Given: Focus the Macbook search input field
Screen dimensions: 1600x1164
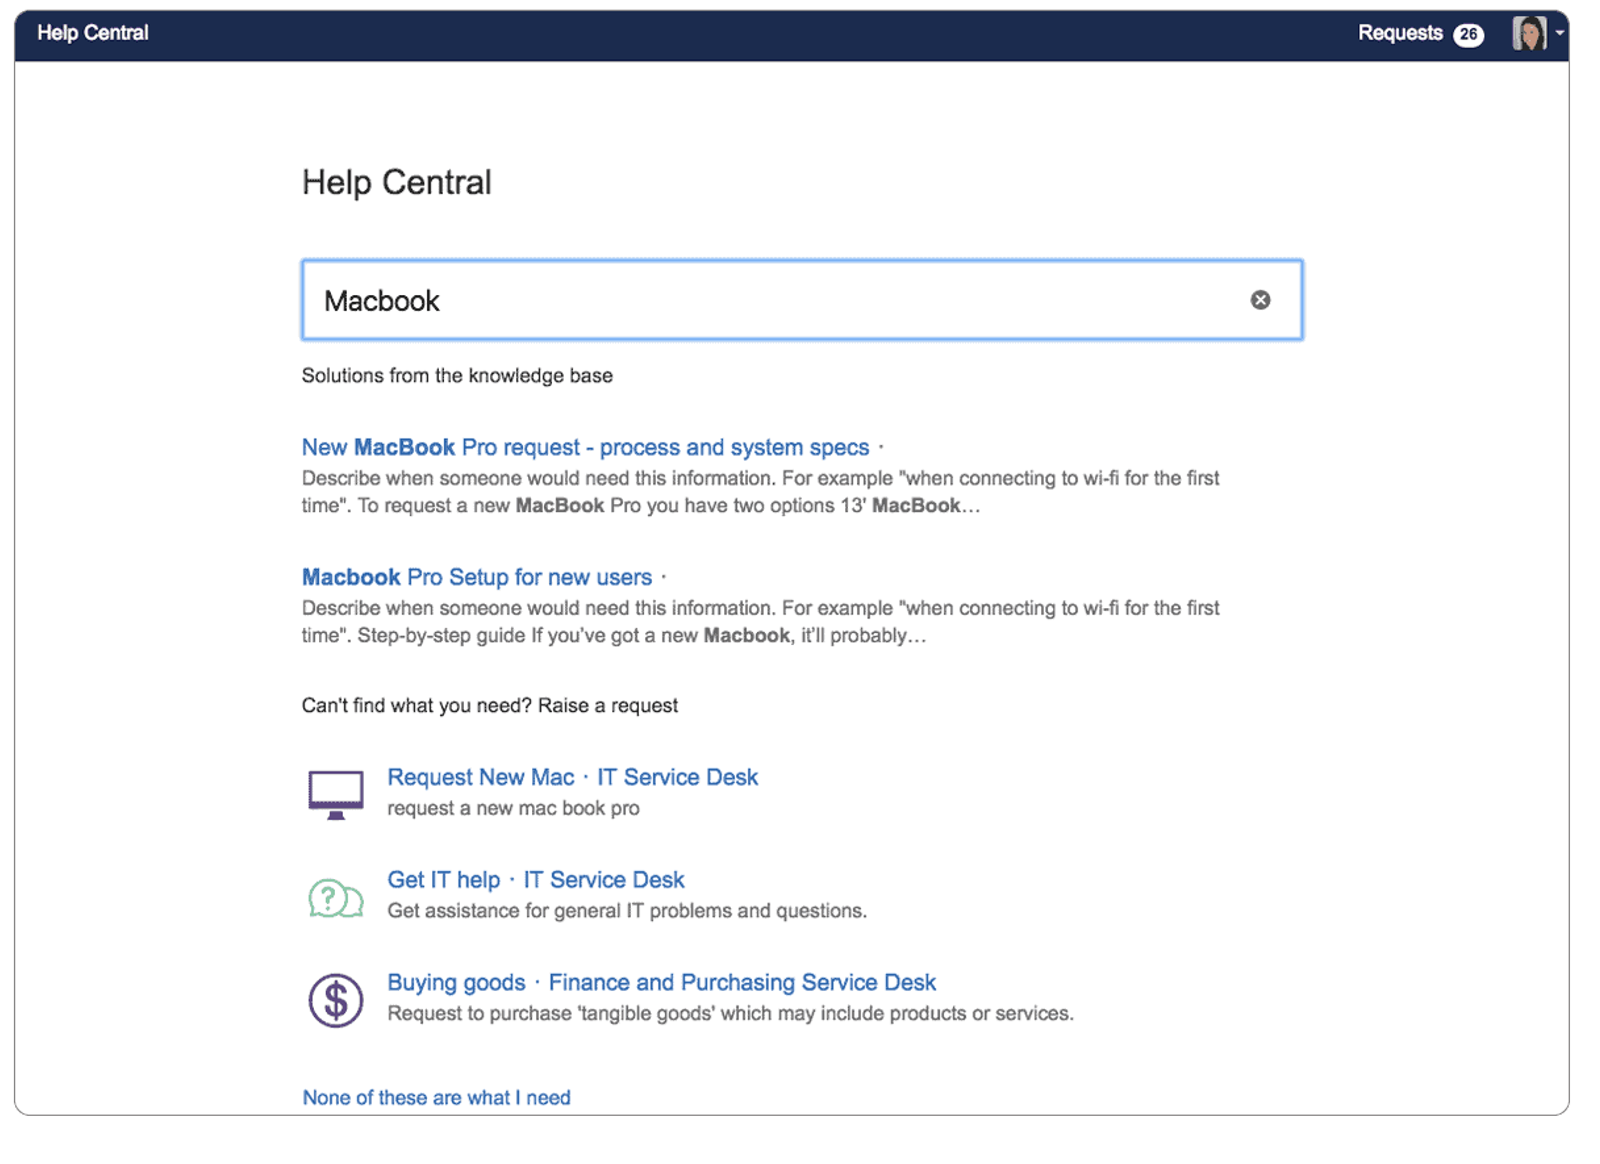Looking at the screenshot, I should click(x=802, y=300).
